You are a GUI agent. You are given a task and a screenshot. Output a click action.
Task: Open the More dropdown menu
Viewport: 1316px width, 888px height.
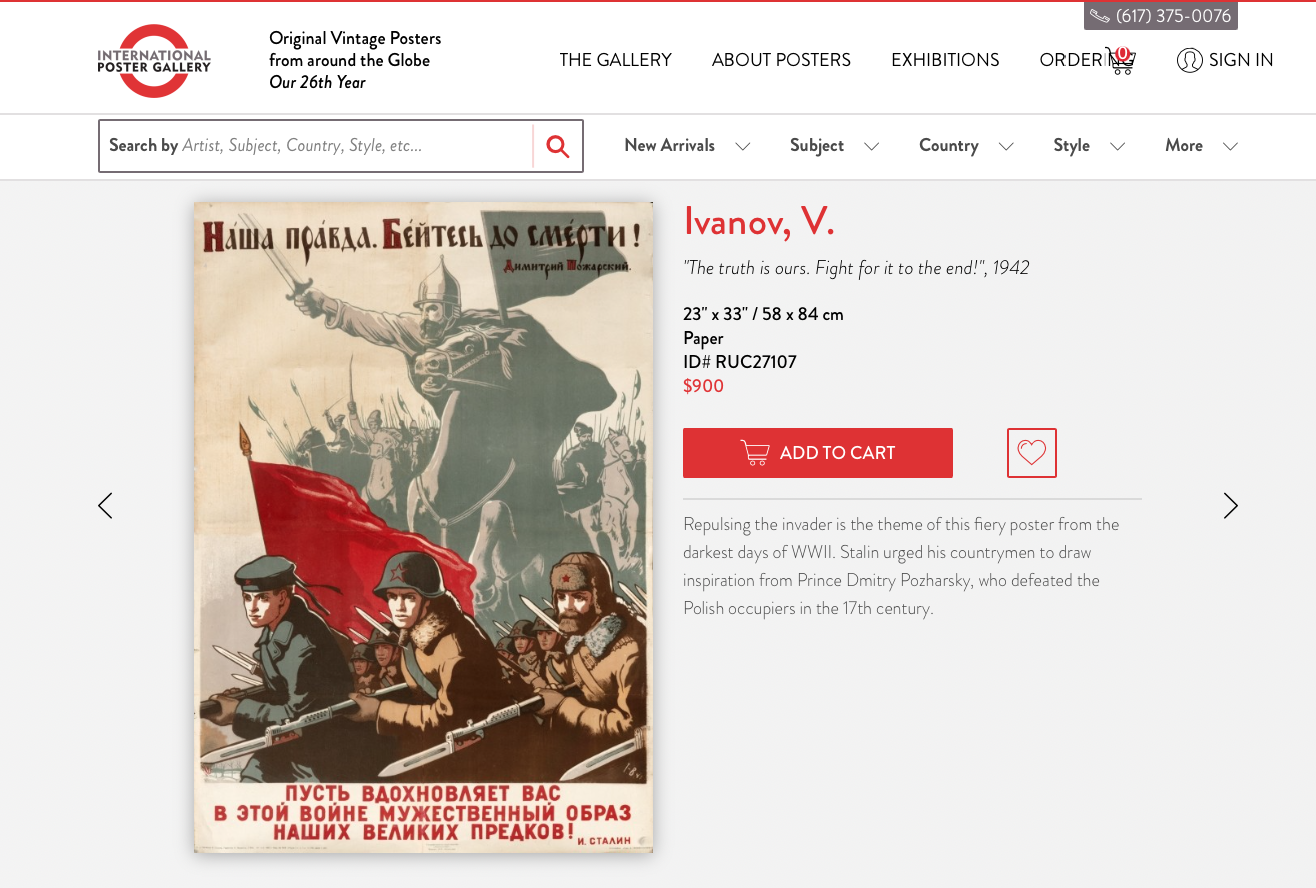[x=1201, y=146]
